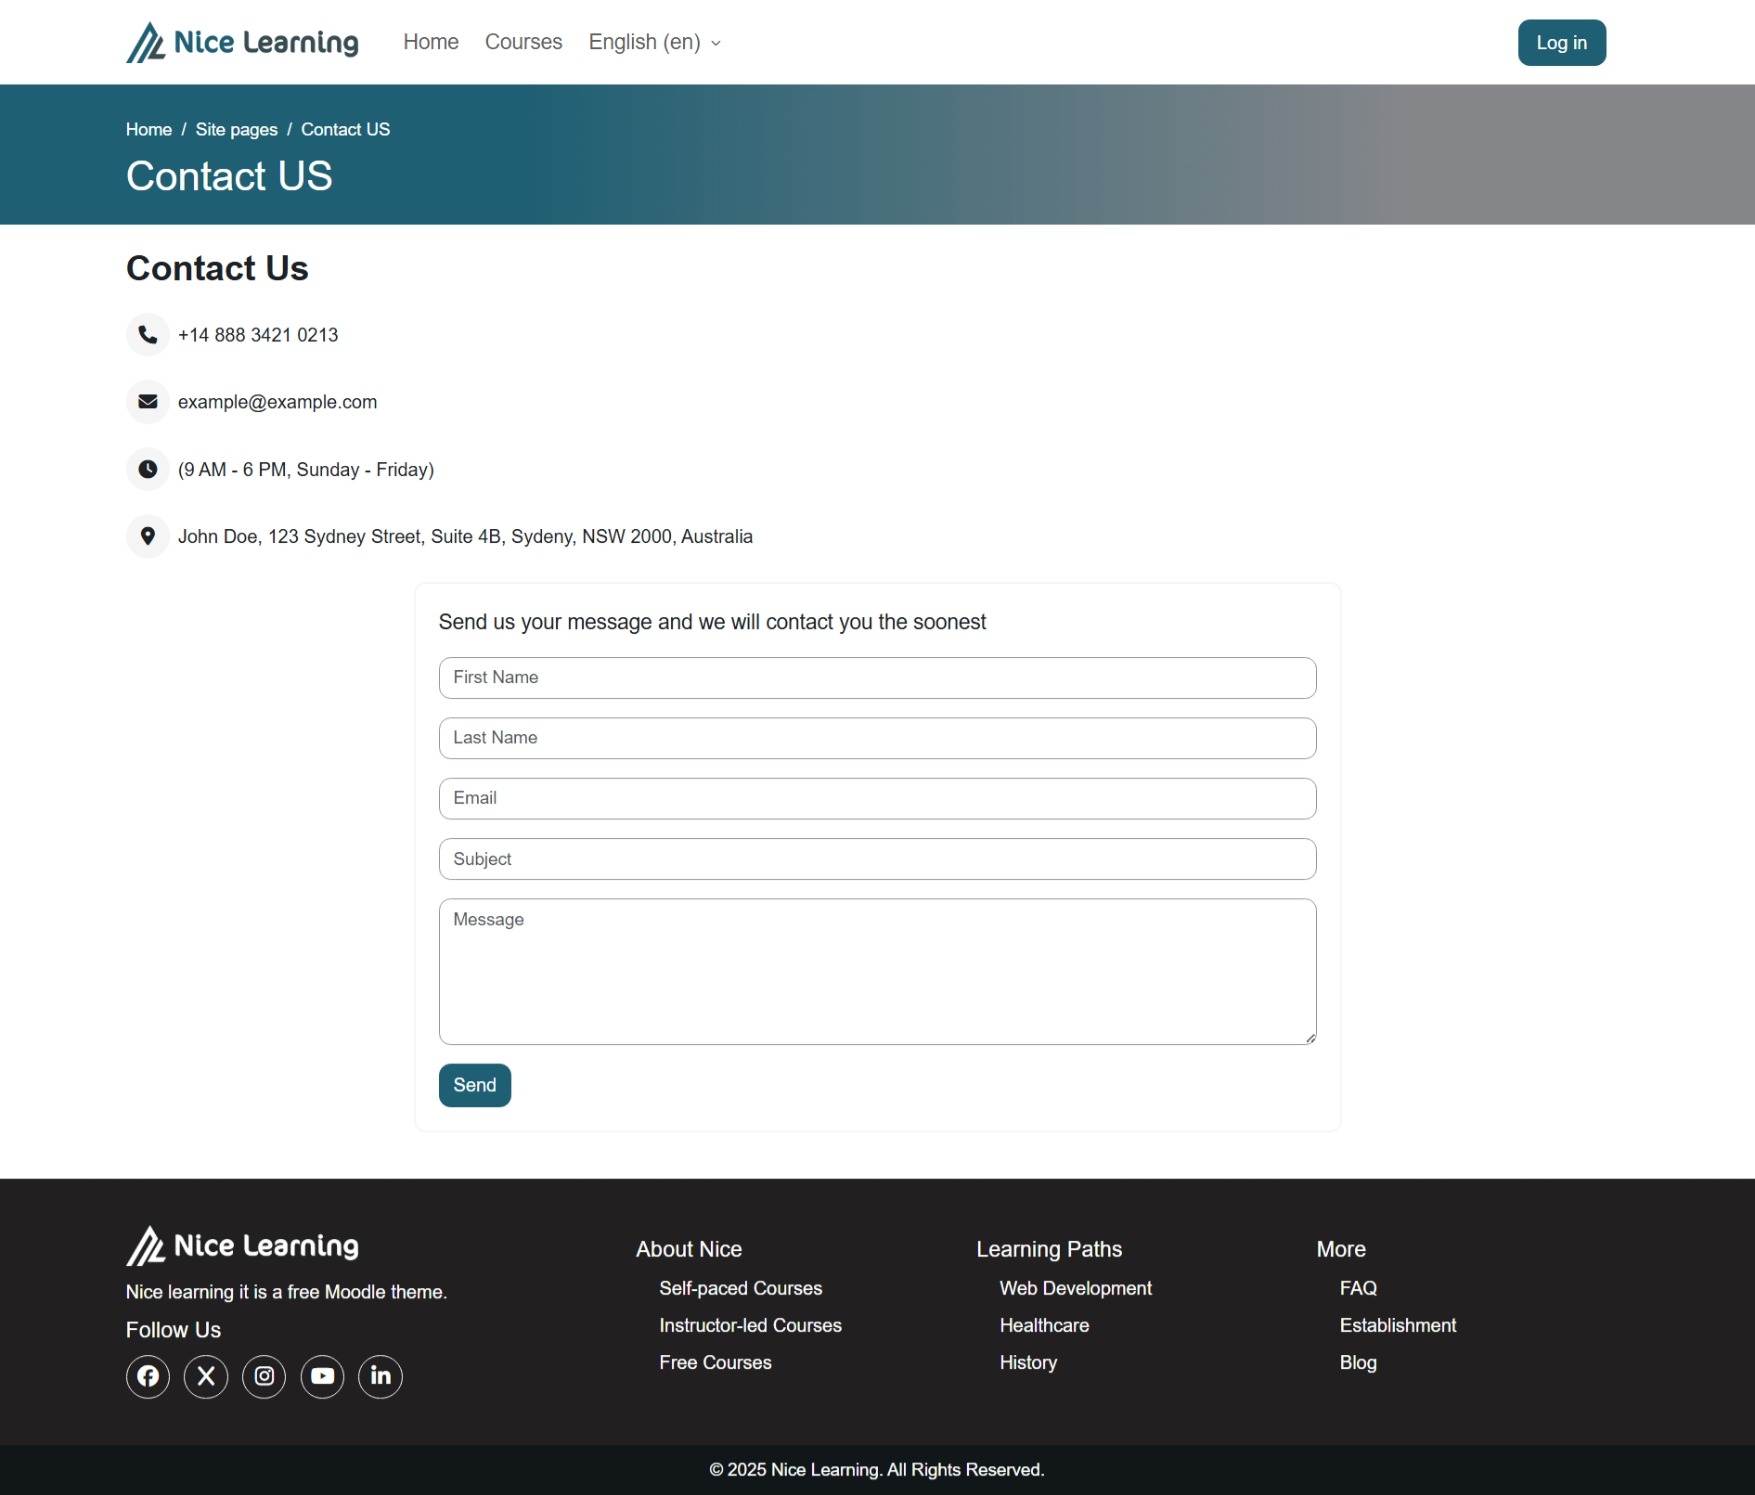1755x1495 pixels.
Task: Click the envelope icon beside the email
Action: click(x=147, y=402)
